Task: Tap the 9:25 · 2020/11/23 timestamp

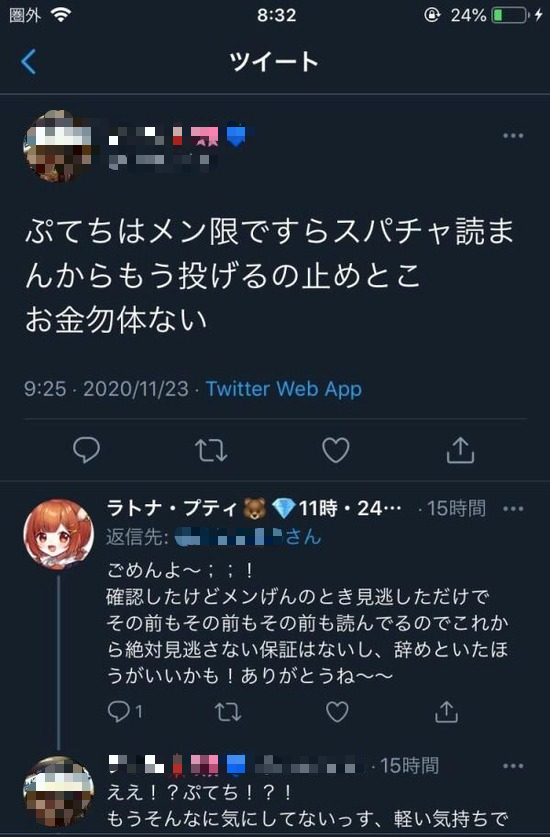Action: click(106, 389)
